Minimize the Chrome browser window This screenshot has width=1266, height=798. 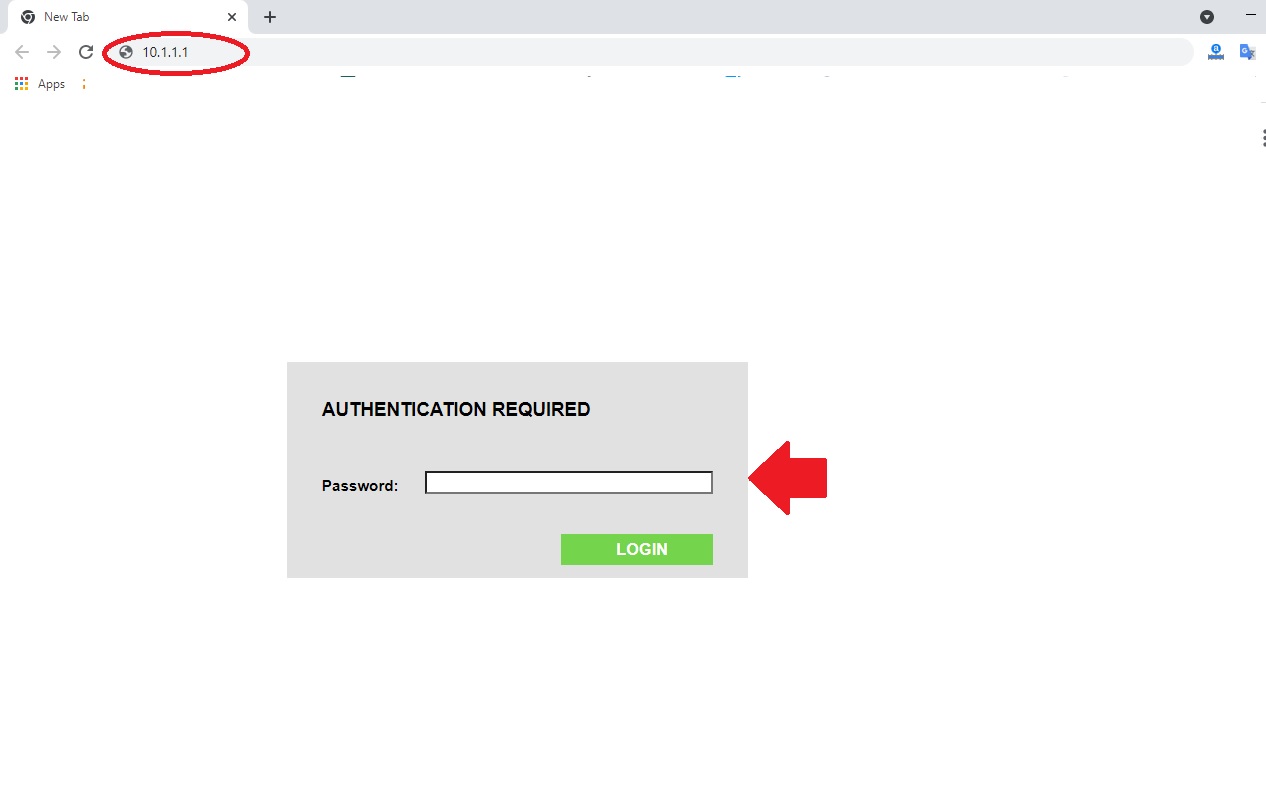pos(1251,16)
